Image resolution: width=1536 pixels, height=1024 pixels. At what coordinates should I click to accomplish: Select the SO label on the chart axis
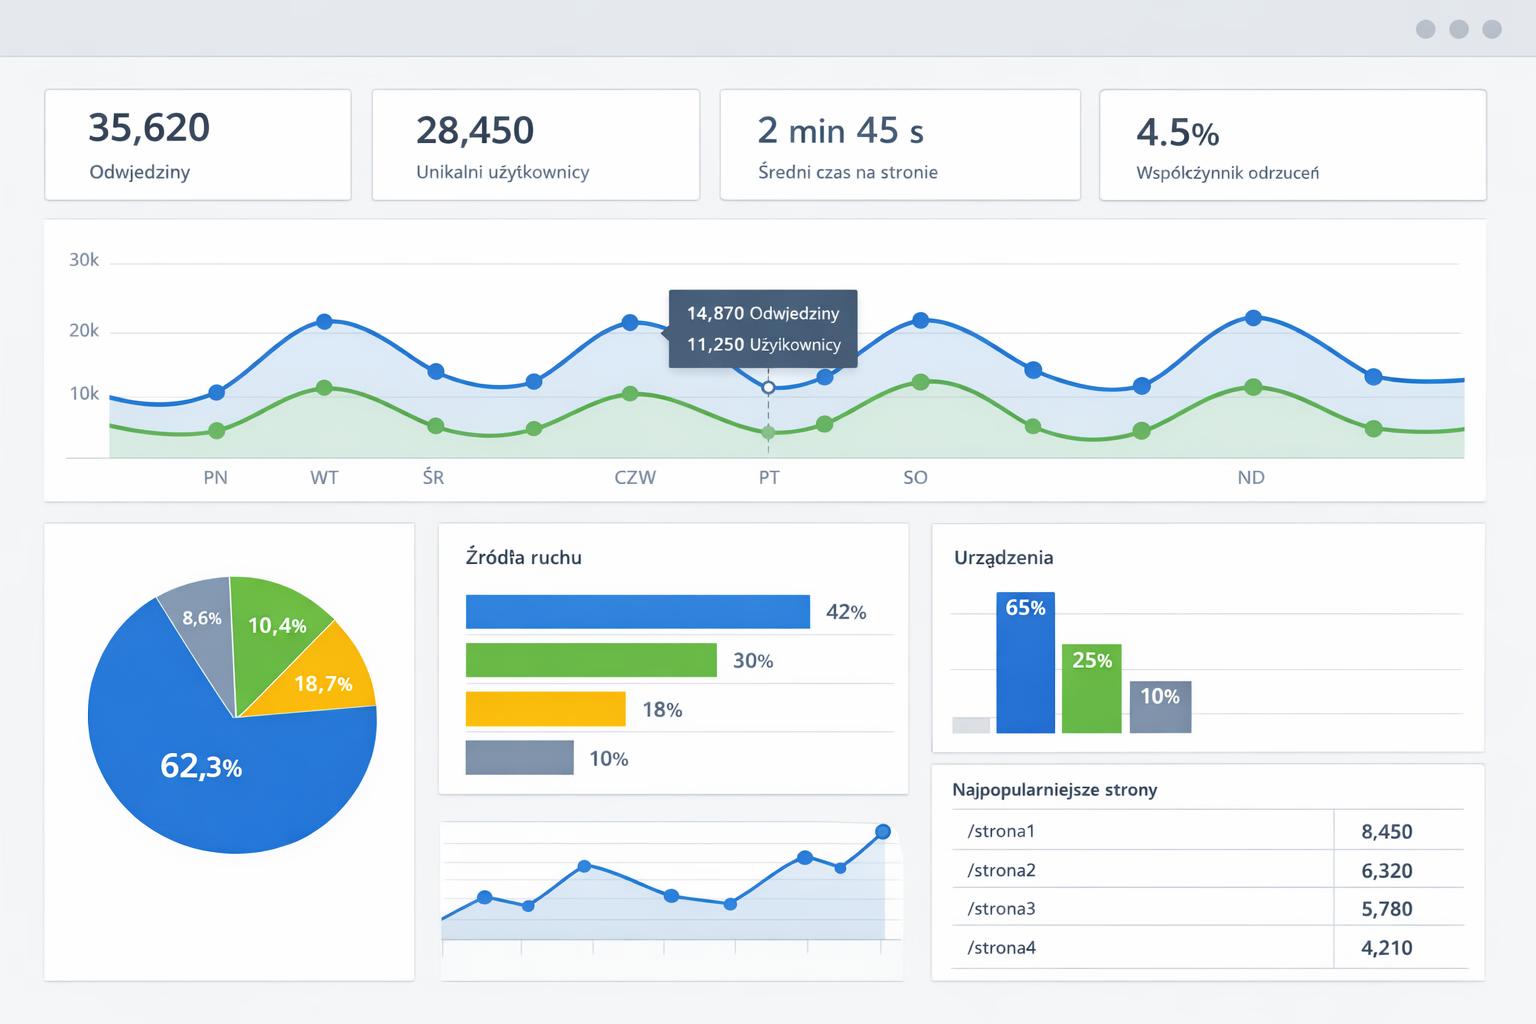click(x=915, y=477)
